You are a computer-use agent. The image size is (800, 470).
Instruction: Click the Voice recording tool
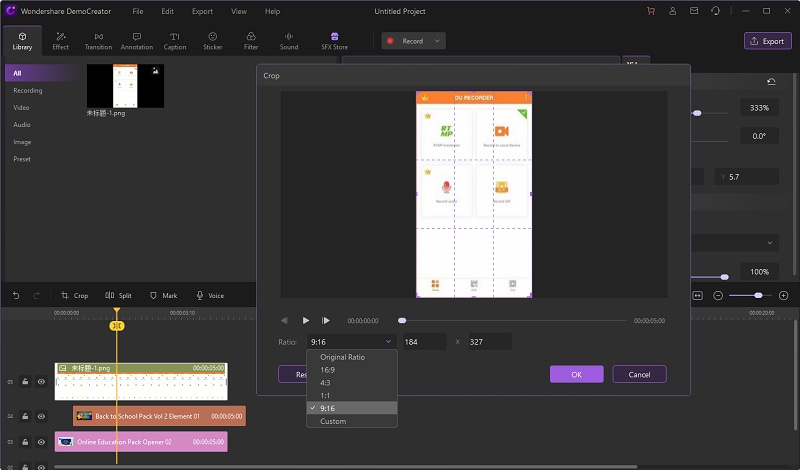[210, 295]
